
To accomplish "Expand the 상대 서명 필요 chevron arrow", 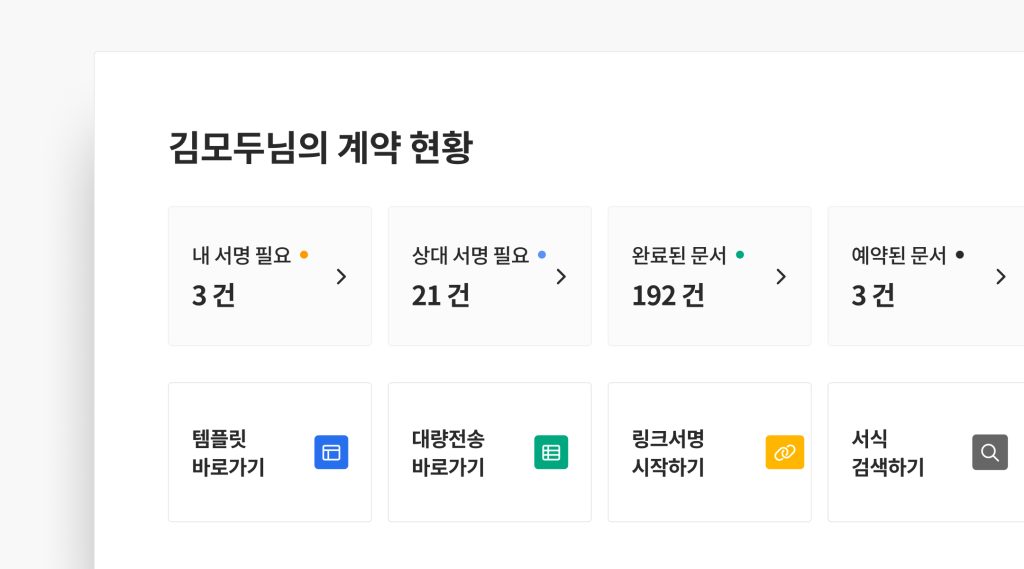I will (x=561, y=277).
